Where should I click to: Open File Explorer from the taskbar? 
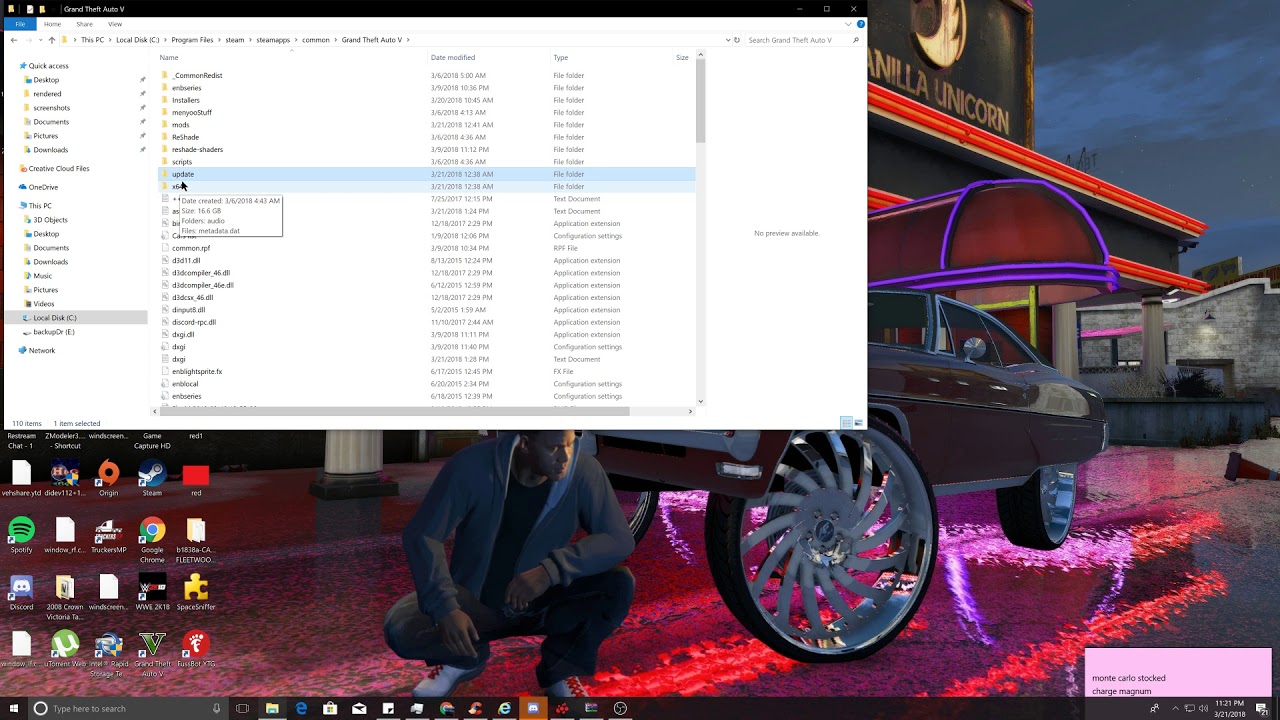(x=272, y=708)
